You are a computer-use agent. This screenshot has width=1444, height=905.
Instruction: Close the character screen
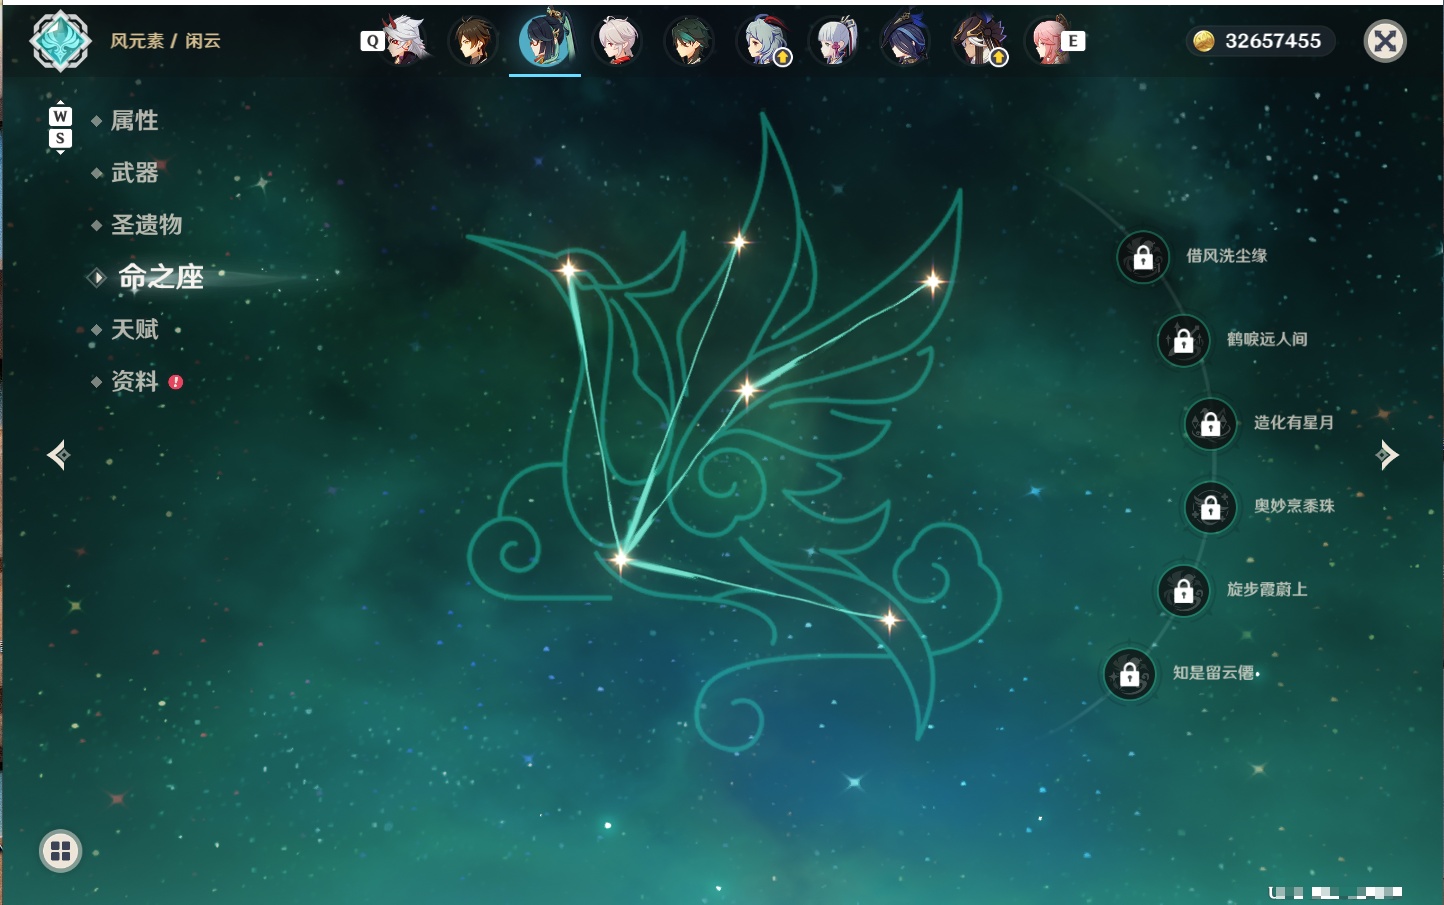(x=1385, y=41)
